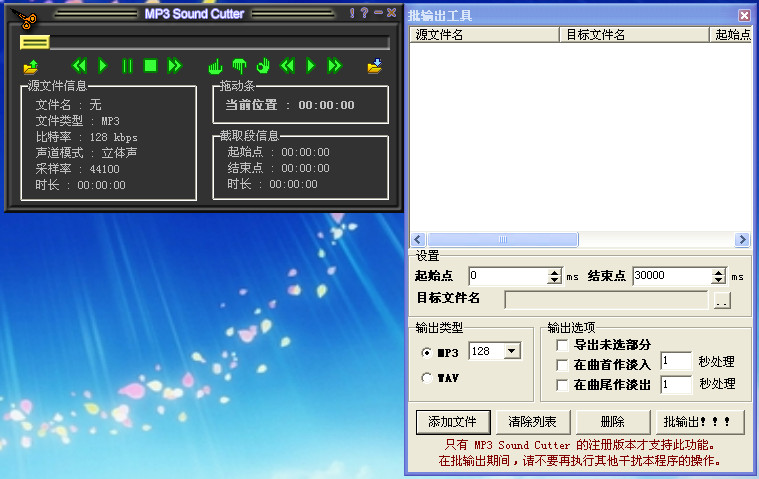Click the right arrow of the horizontal scrollbar
The image size is (759, 479).
(x=742, y=240)
